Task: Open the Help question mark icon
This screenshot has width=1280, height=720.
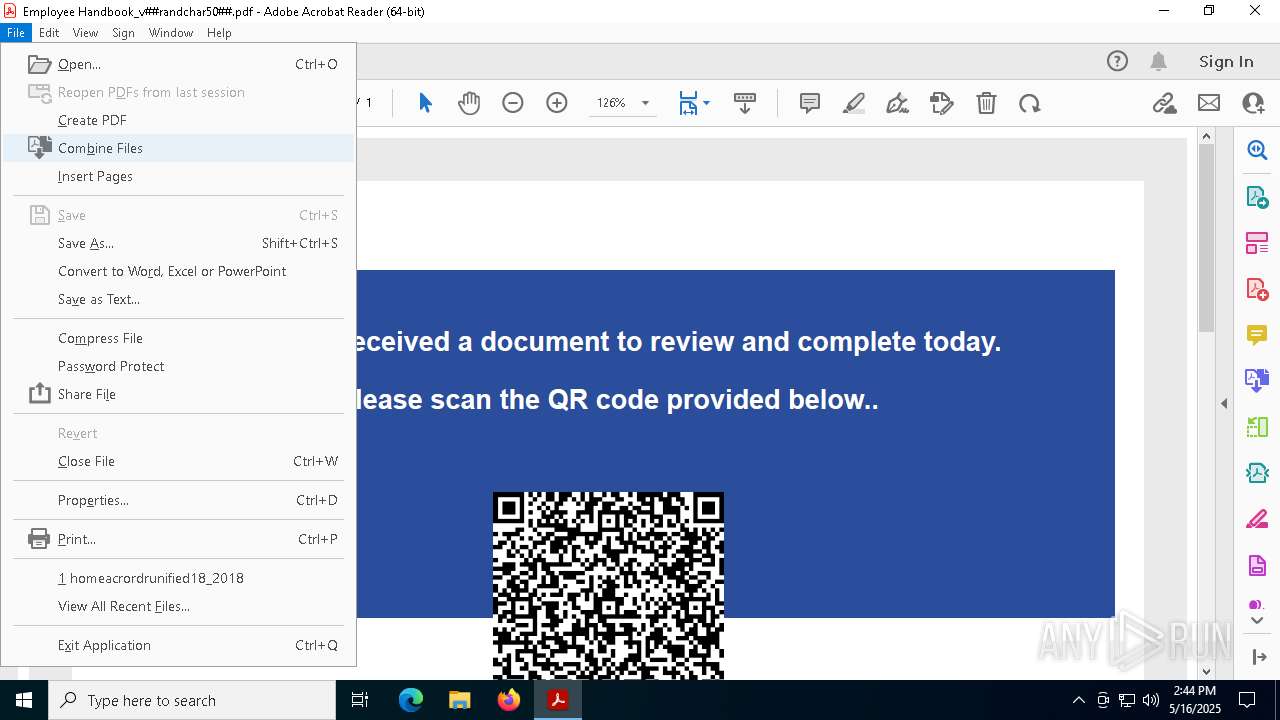Action: pos(1117,61)
